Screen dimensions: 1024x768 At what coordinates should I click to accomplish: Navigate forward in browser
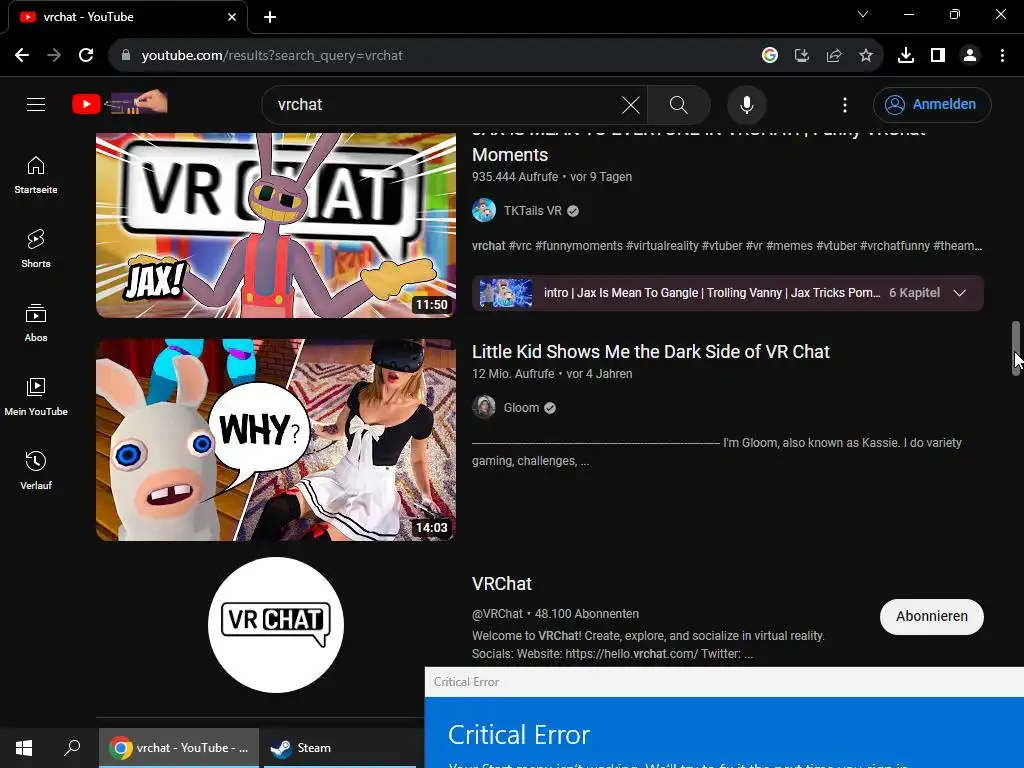coord(54,56)
